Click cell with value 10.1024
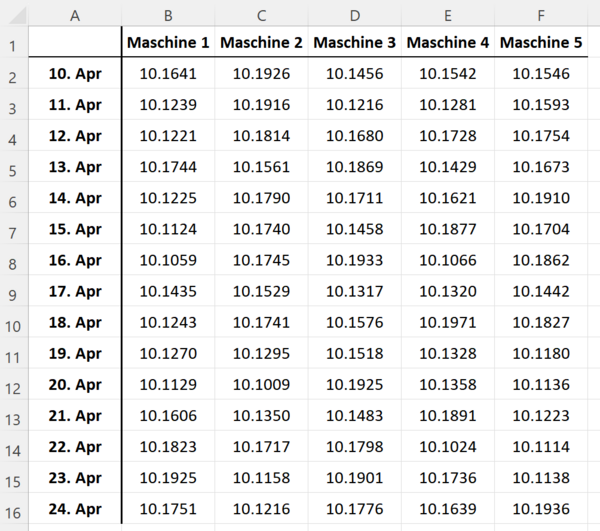This screenshot has width=600, height=531. (x=448, y=446)
